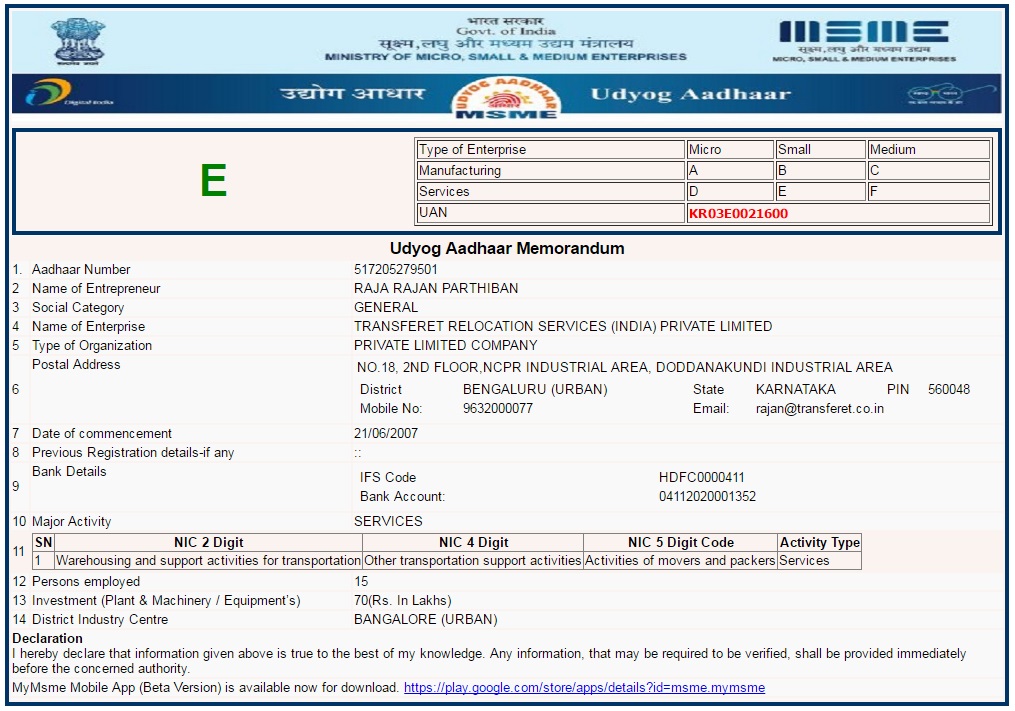Click the MSME logo at top right
This screenshot has height=711, width=1015.
tap(864, 41)
